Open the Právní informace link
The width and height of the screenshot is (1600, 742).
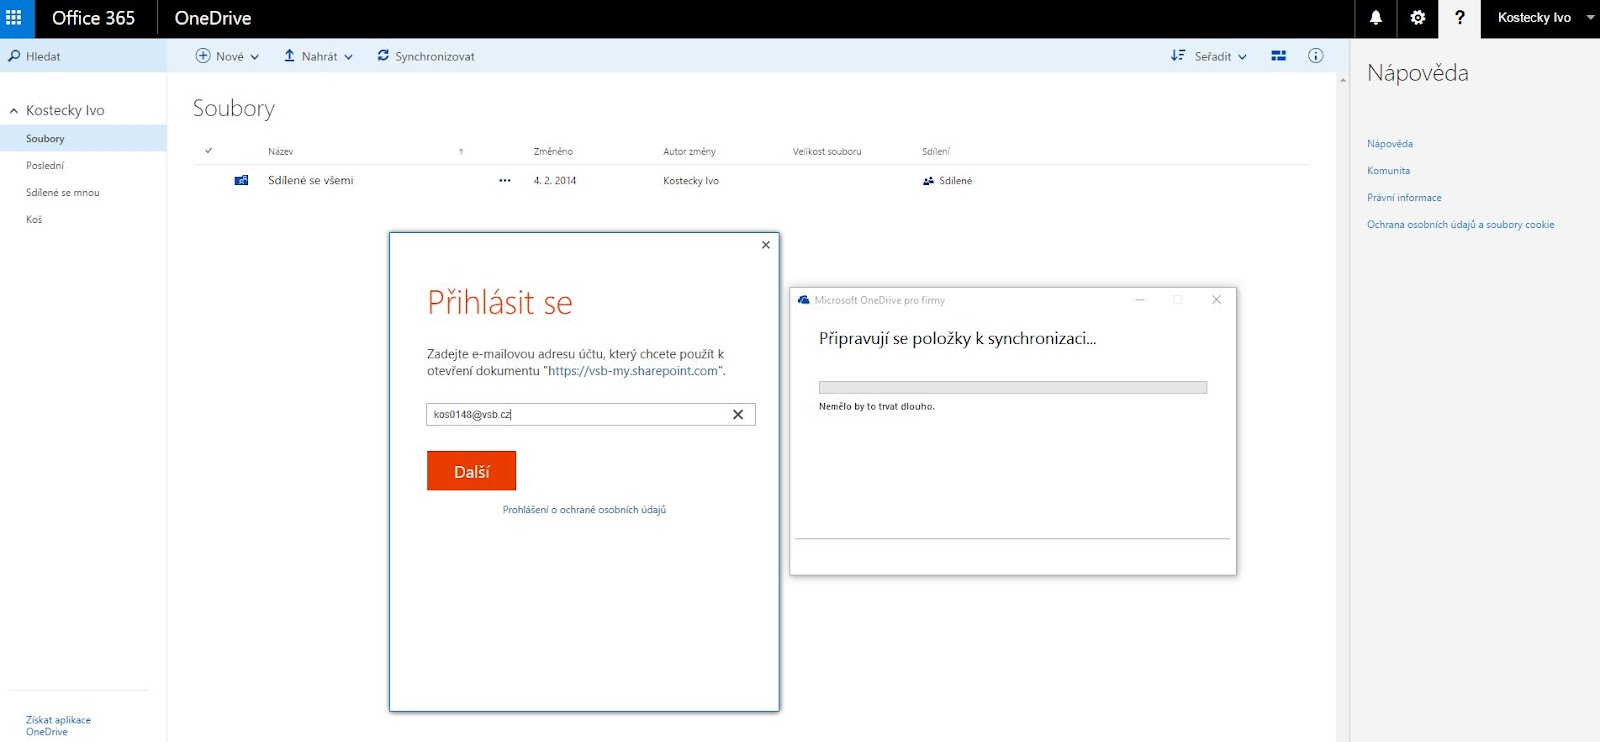pos(1404,198)
